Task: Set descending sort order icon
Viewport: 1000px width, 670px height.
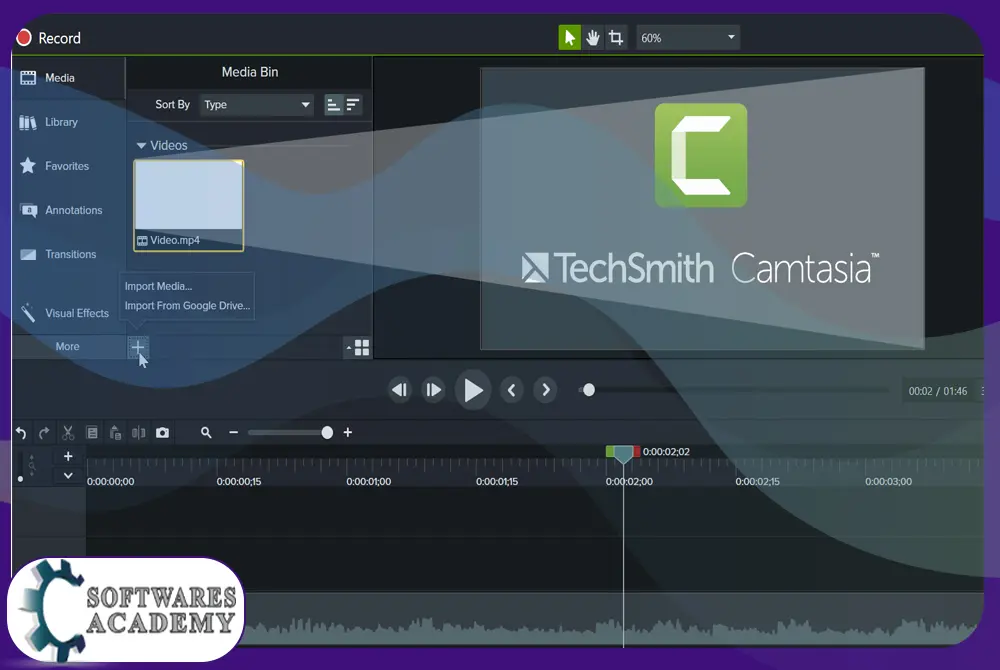Action: 353,105
